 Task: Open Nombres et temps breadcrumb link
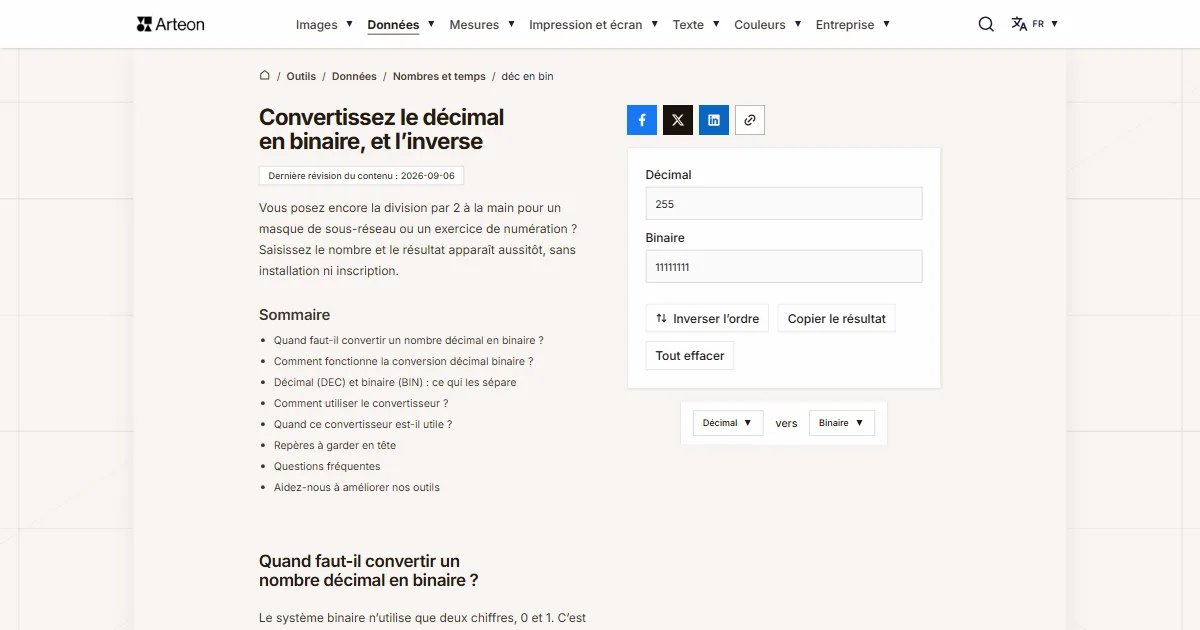point(439,76)
